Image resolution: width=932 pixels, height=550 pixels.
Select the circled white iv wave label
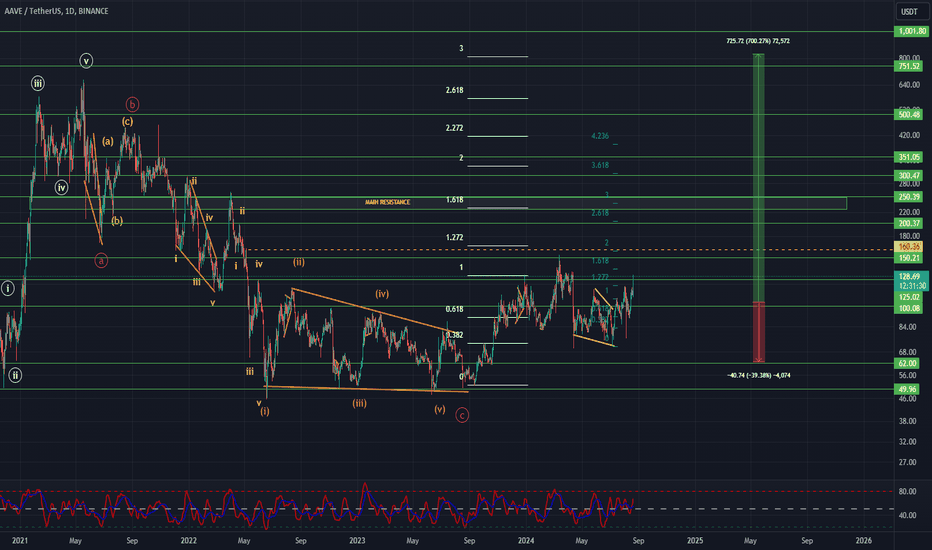click(61, 188)
